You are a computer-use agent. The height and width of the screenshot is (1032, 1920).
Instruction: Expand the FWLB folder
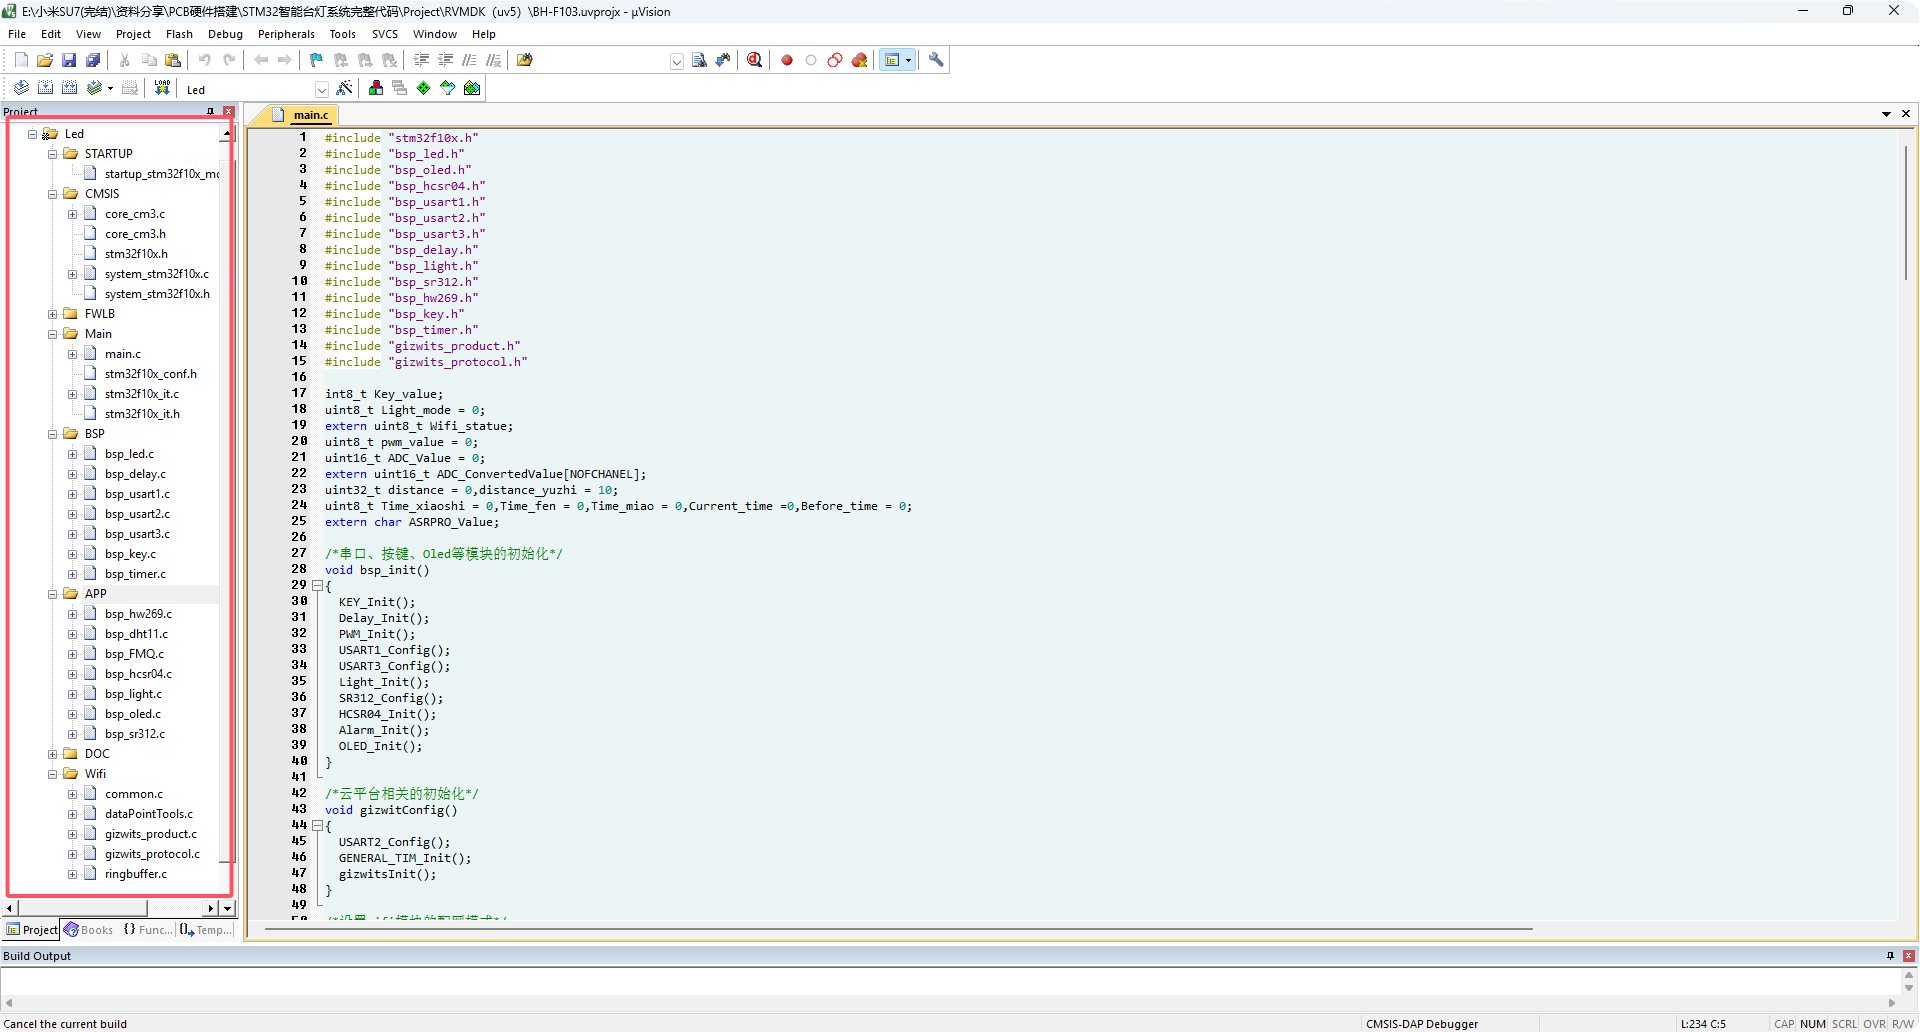[x=53, y=314]
